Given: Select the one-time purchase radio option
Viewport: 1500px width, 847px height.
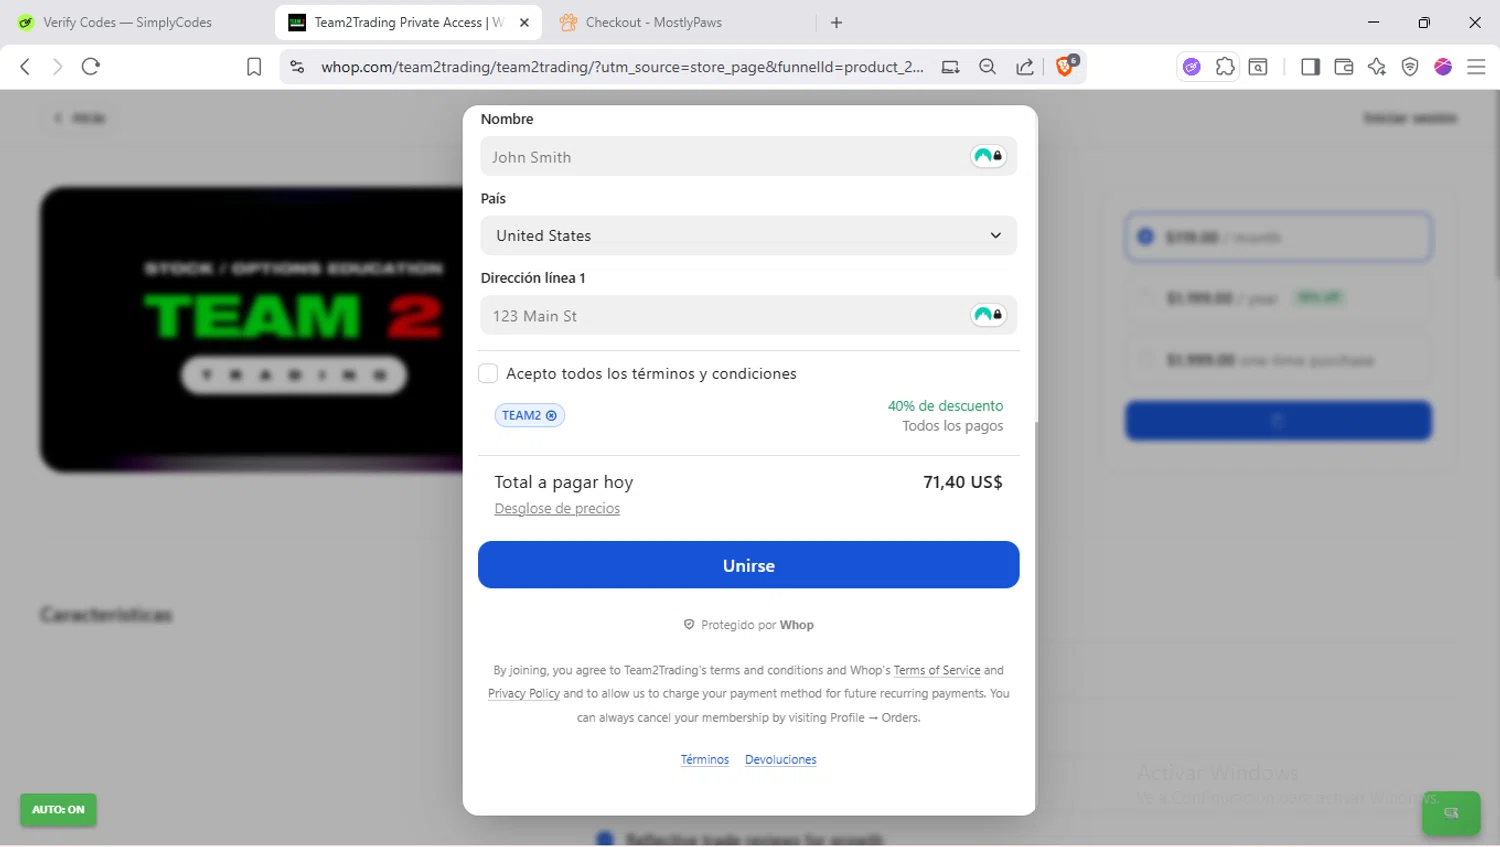Looking at the screenshot, I should (1146, 359).
